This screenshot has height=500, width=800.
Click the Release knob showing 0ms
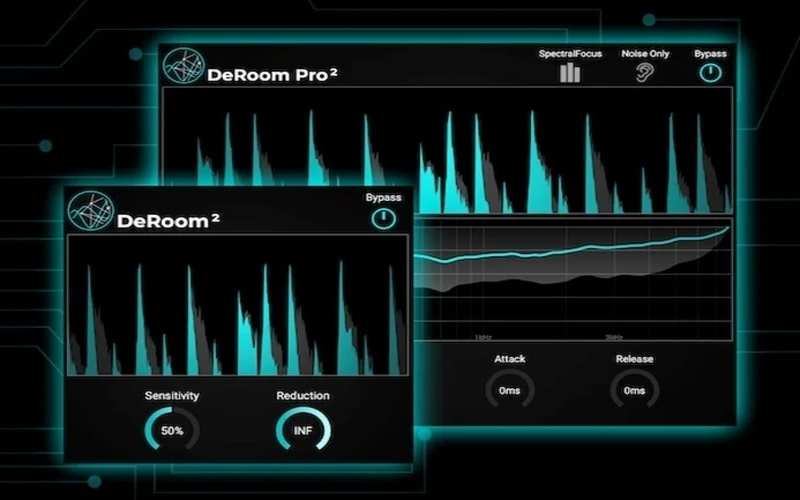click(x=634, y=390)
